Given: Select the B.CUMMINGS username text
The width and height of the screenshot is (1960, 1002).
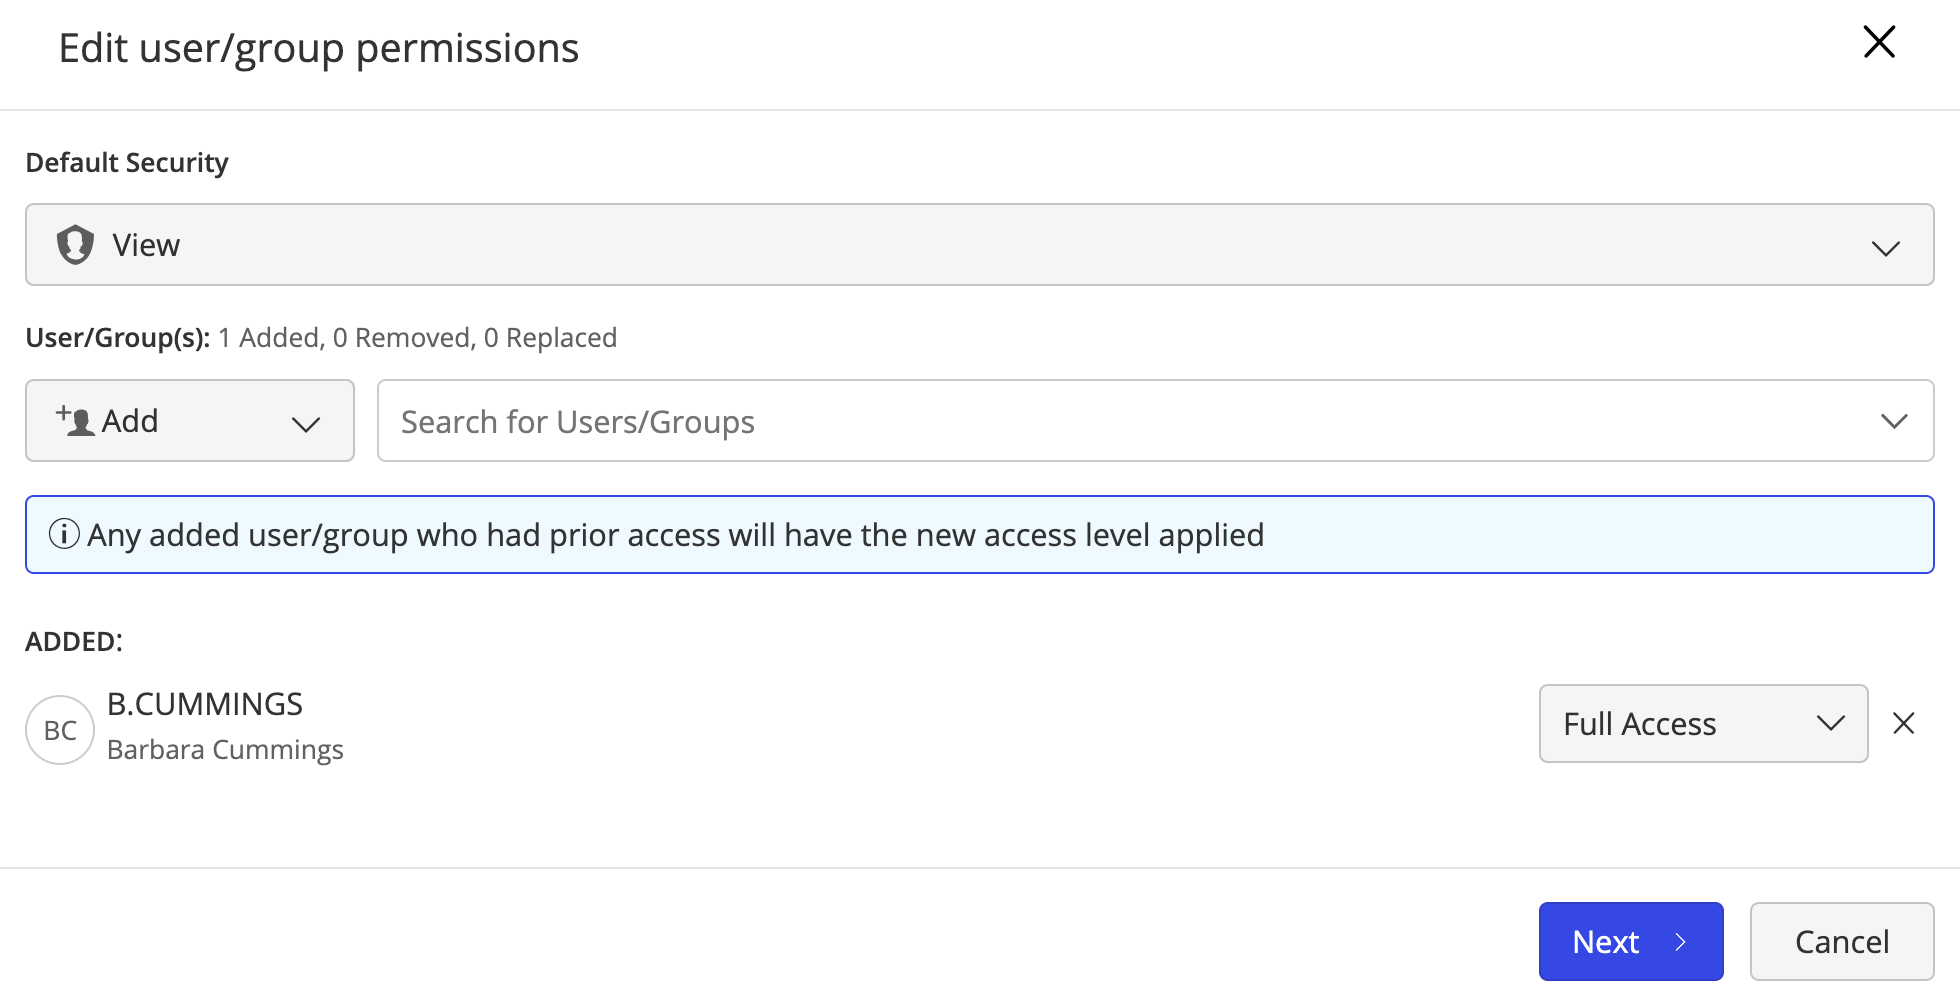Looking at the screenshot, I should click(x=205, y=703).
